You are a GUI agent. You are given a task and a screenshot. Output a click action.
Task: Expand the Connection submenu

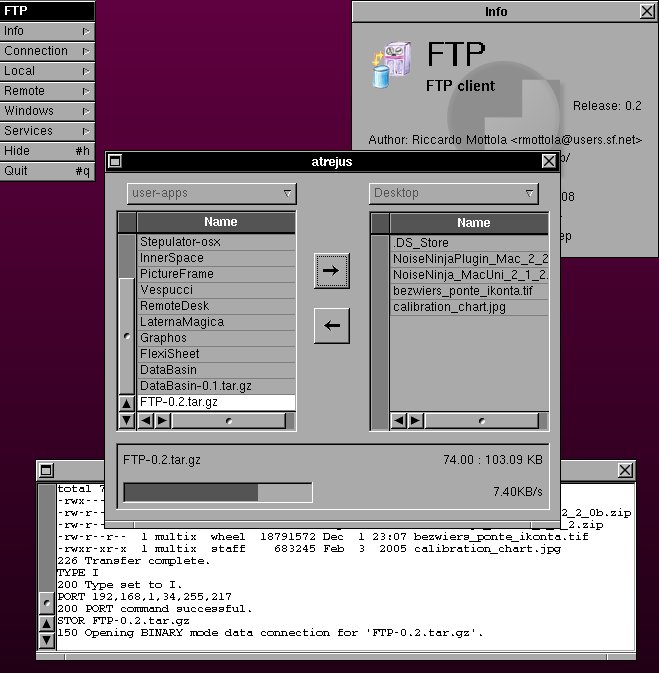[47, 51]
